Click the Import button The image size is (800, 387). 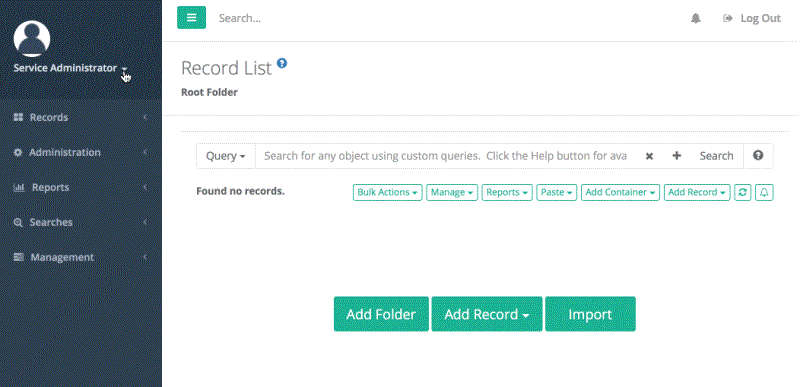(590, 314)
